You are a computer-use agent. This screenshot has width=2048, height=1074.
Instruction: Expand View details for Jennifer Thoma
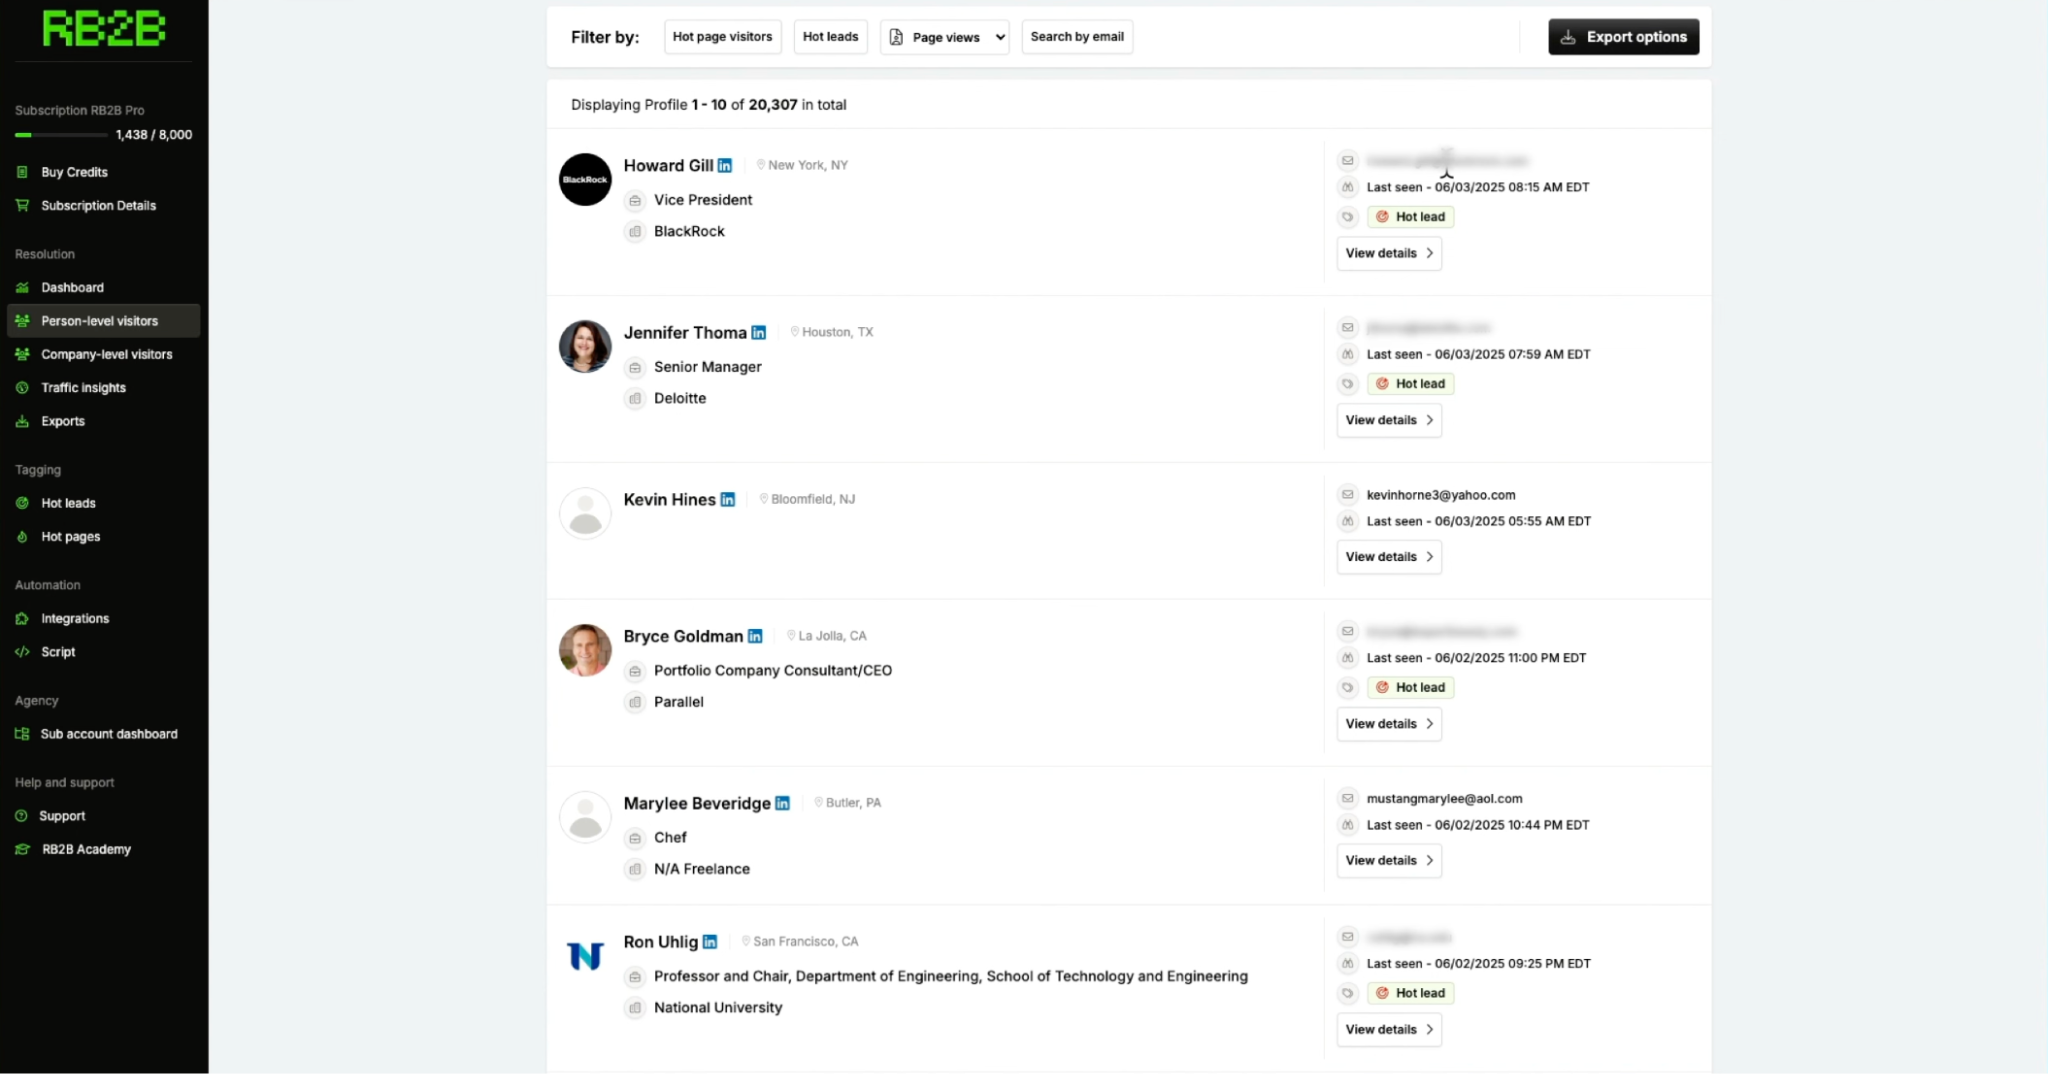(1389, 420)
